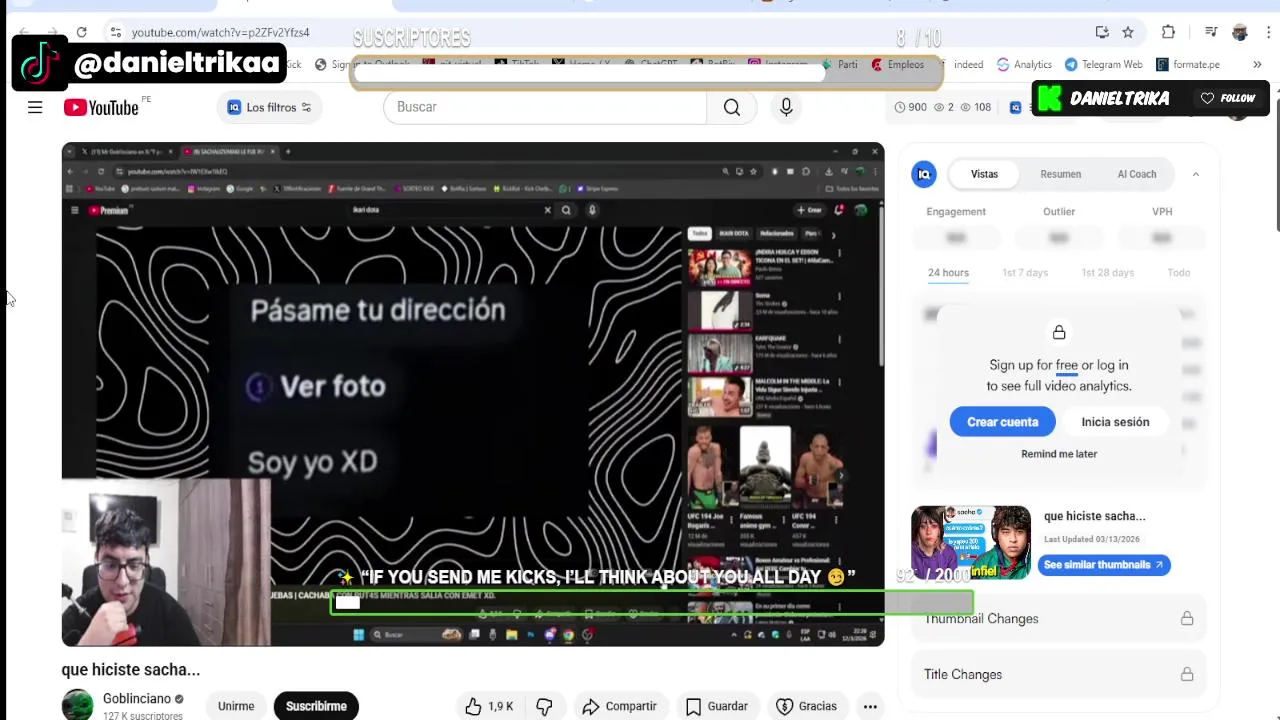
Task: Click the install app icon in the address bar
Action: [x=1102, y=32]
